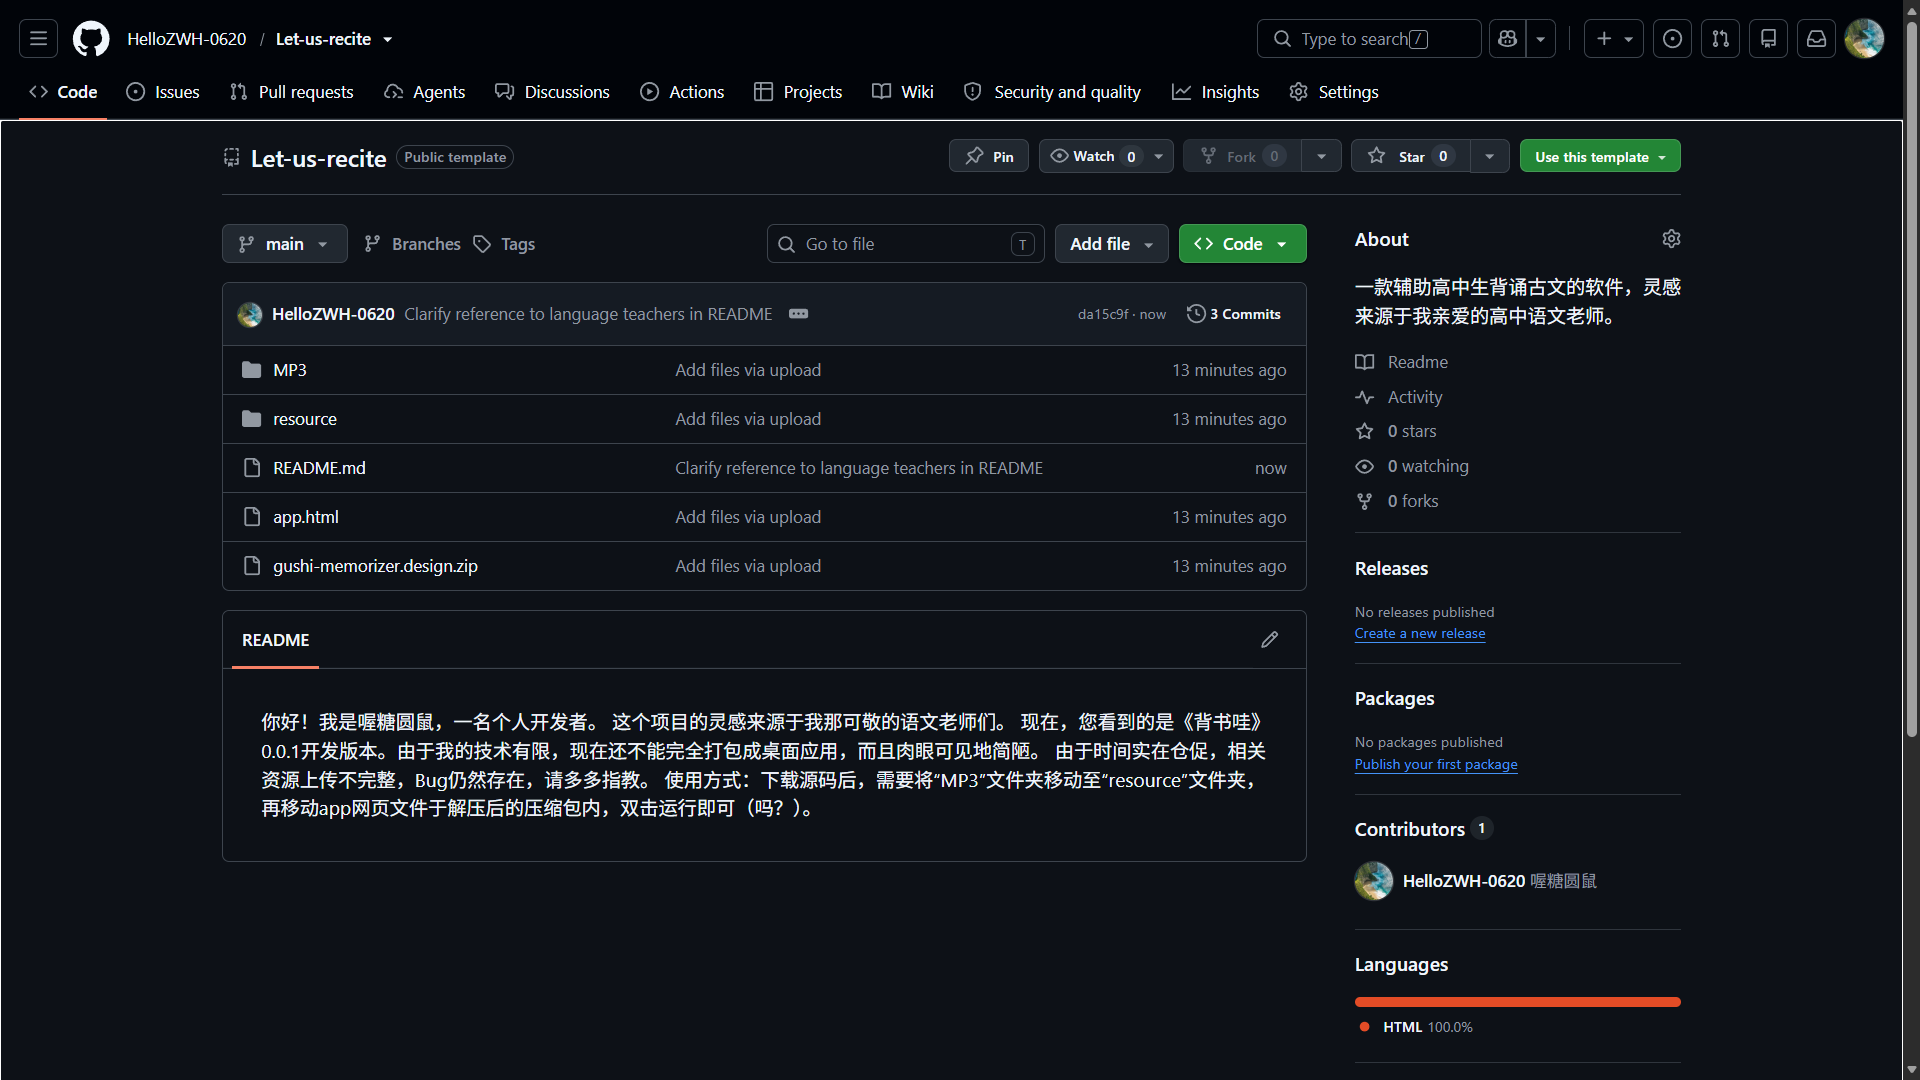Open the issues icon in the header
The image size is (1920, 1080).
coord(1672,39)
